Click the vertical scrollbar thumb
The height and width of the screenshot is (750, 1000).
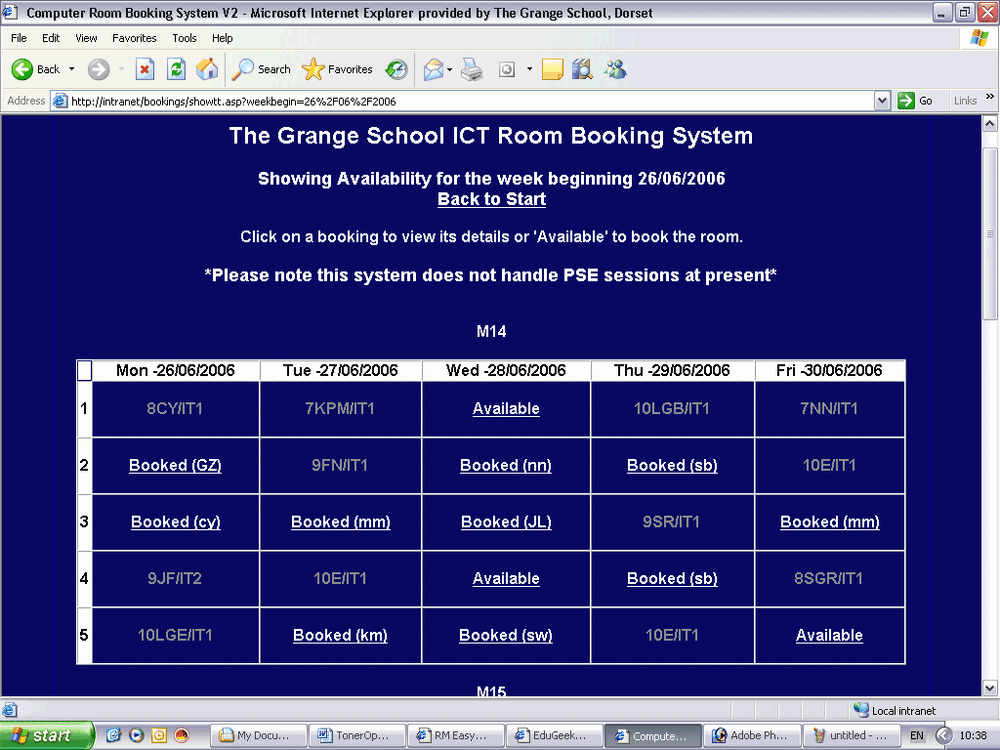tap(990, 235)
